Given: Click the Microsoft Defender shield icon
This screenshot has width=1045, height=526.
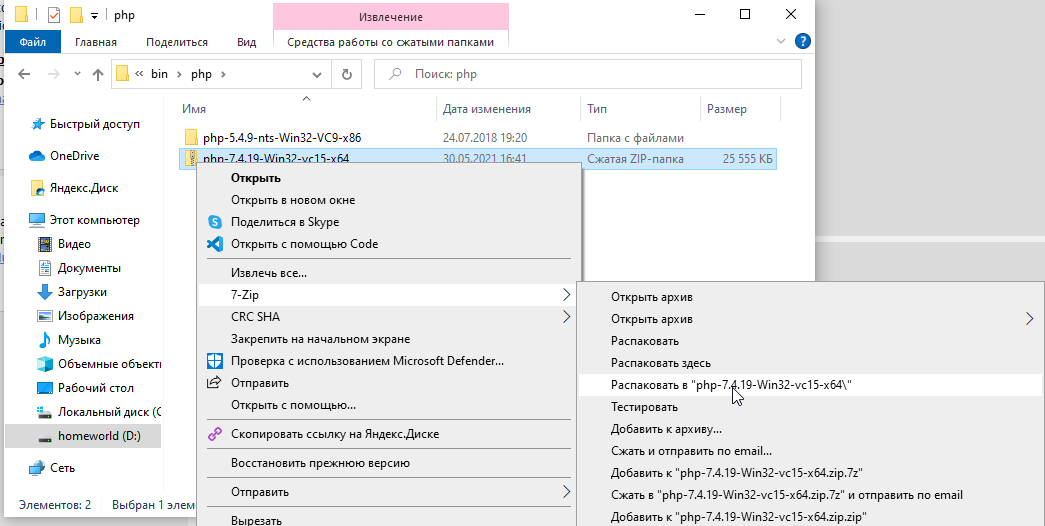Looking at the screenshot, I should (x=214, y=361).
